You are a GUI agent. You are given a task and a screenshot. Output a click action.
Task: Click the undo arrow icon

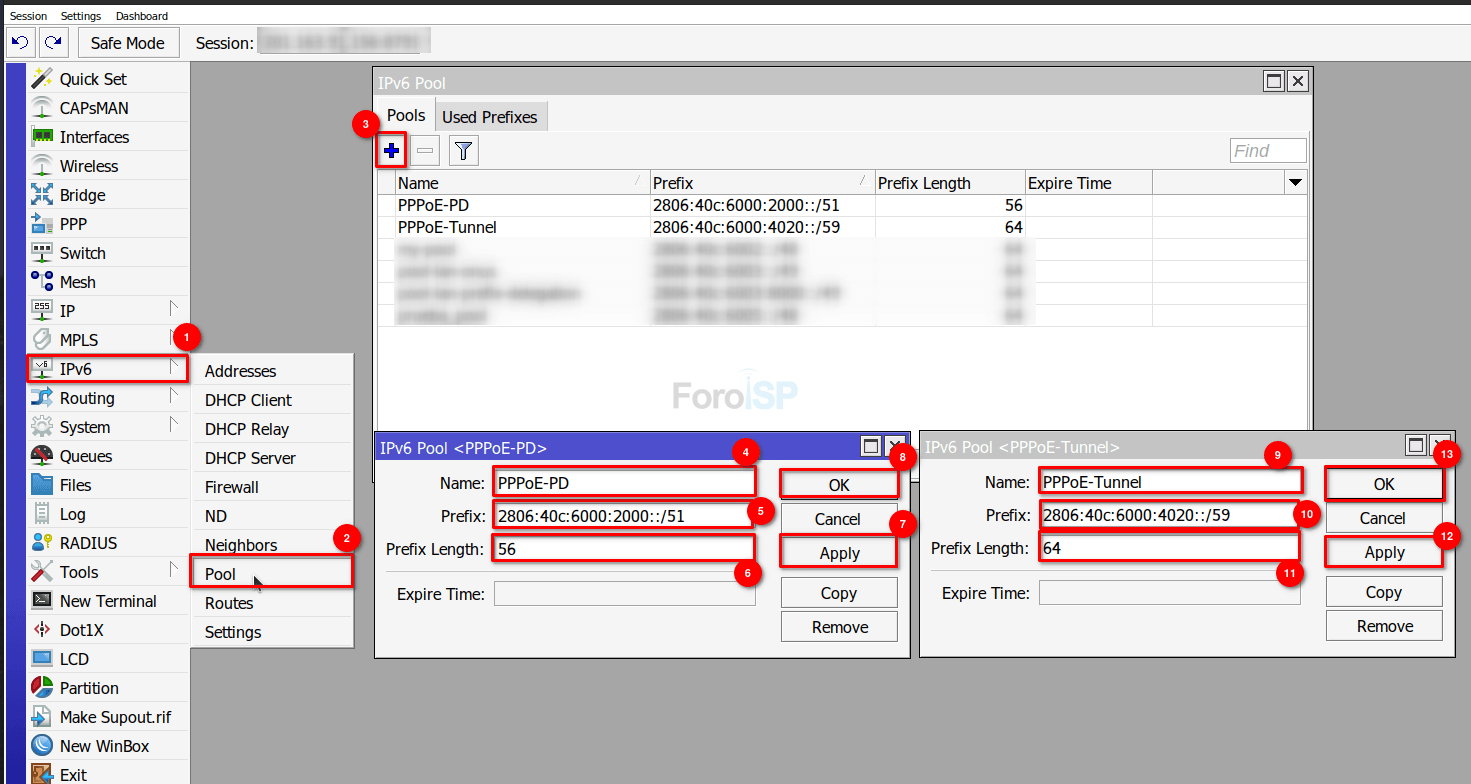[20, 42]
